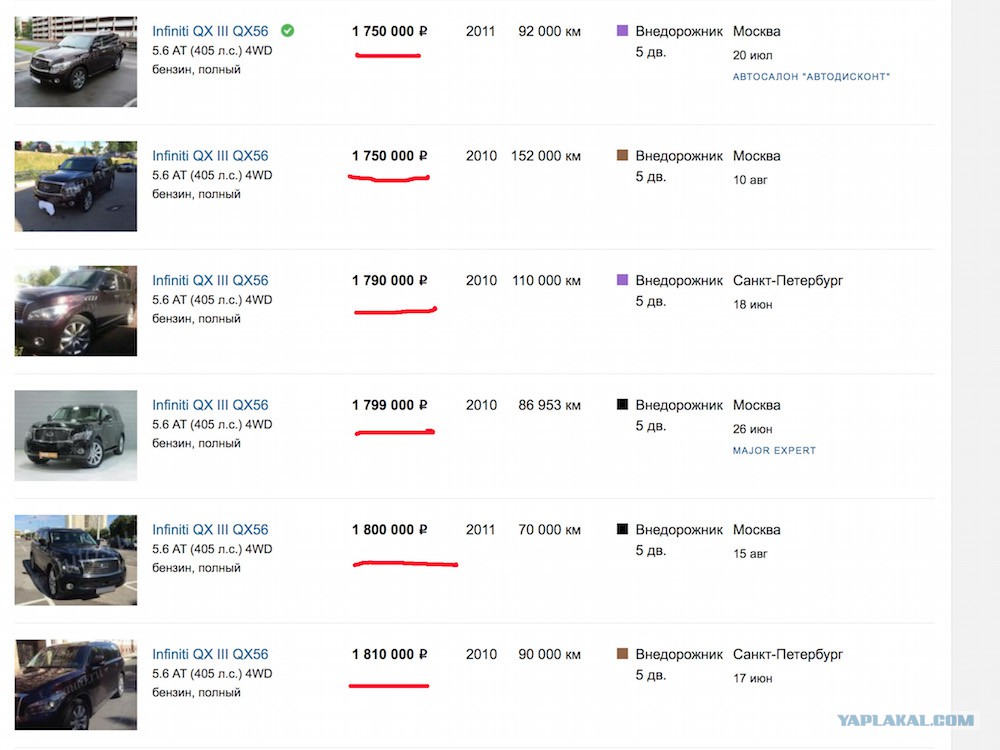
Task: Open Infiniti QX III QX56 link with 90 000 км
Action: pyautogui.click(x=210, y=654)
